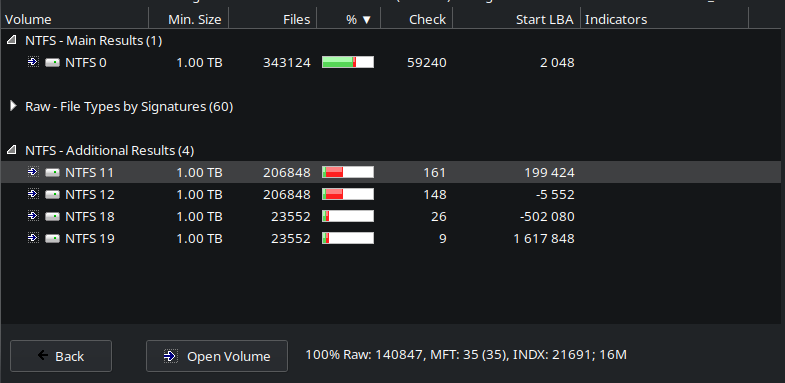Click the Start LBA value 199 424
The width and height of the screenshot is (785, 383).
pos(550,173)
